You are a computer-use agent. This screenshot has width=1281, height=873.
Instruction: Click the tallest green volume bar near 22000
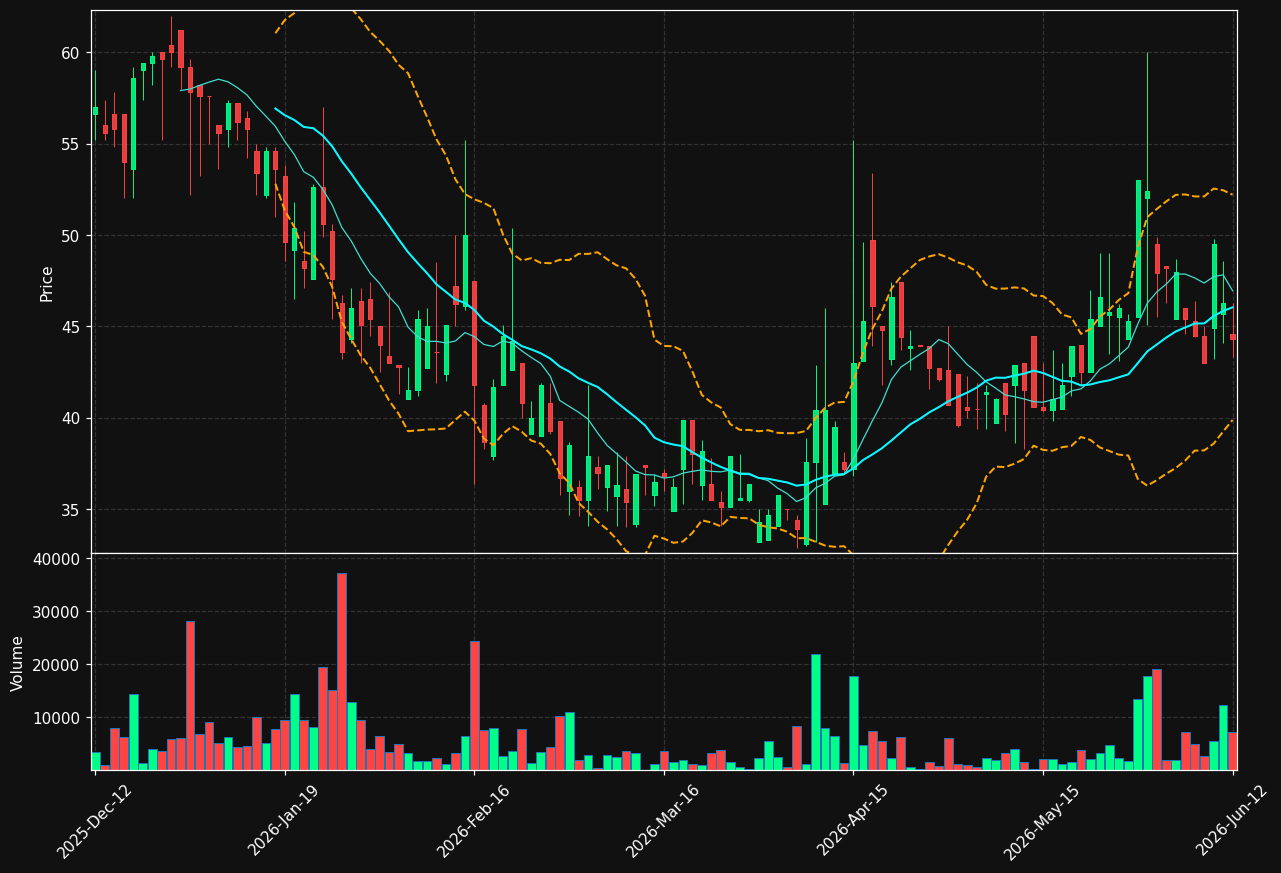click(815, 712)
